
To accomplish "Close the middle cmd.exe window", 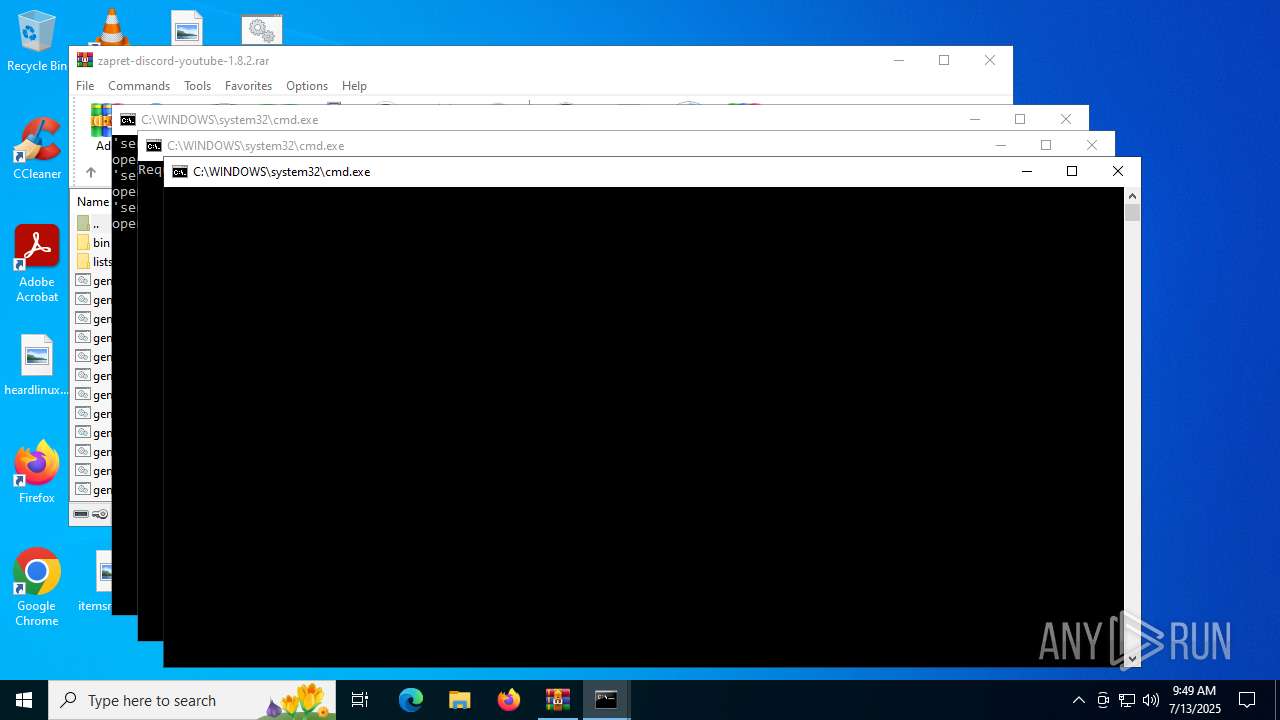I will coord(1092,145).
